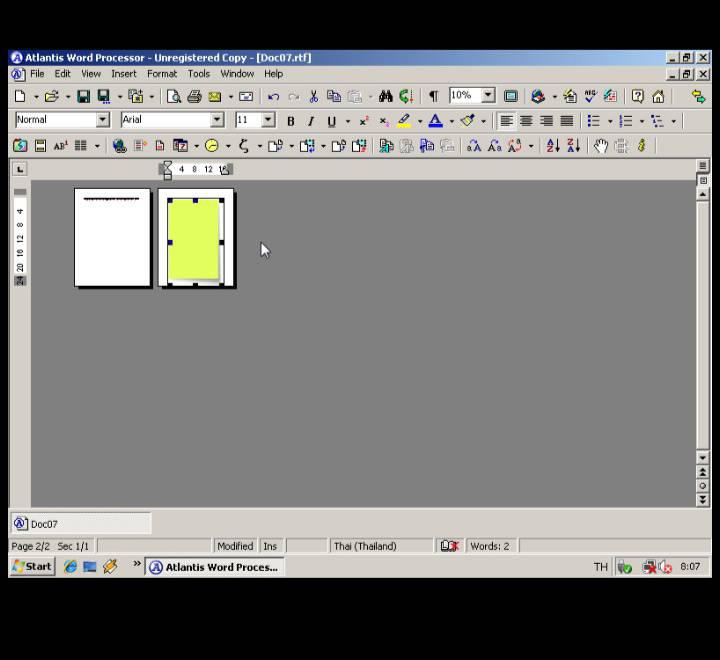Screen dimensions: 720x660
Task: Open Print Preview with the magnifier page icon
Action: pos(174,96)
